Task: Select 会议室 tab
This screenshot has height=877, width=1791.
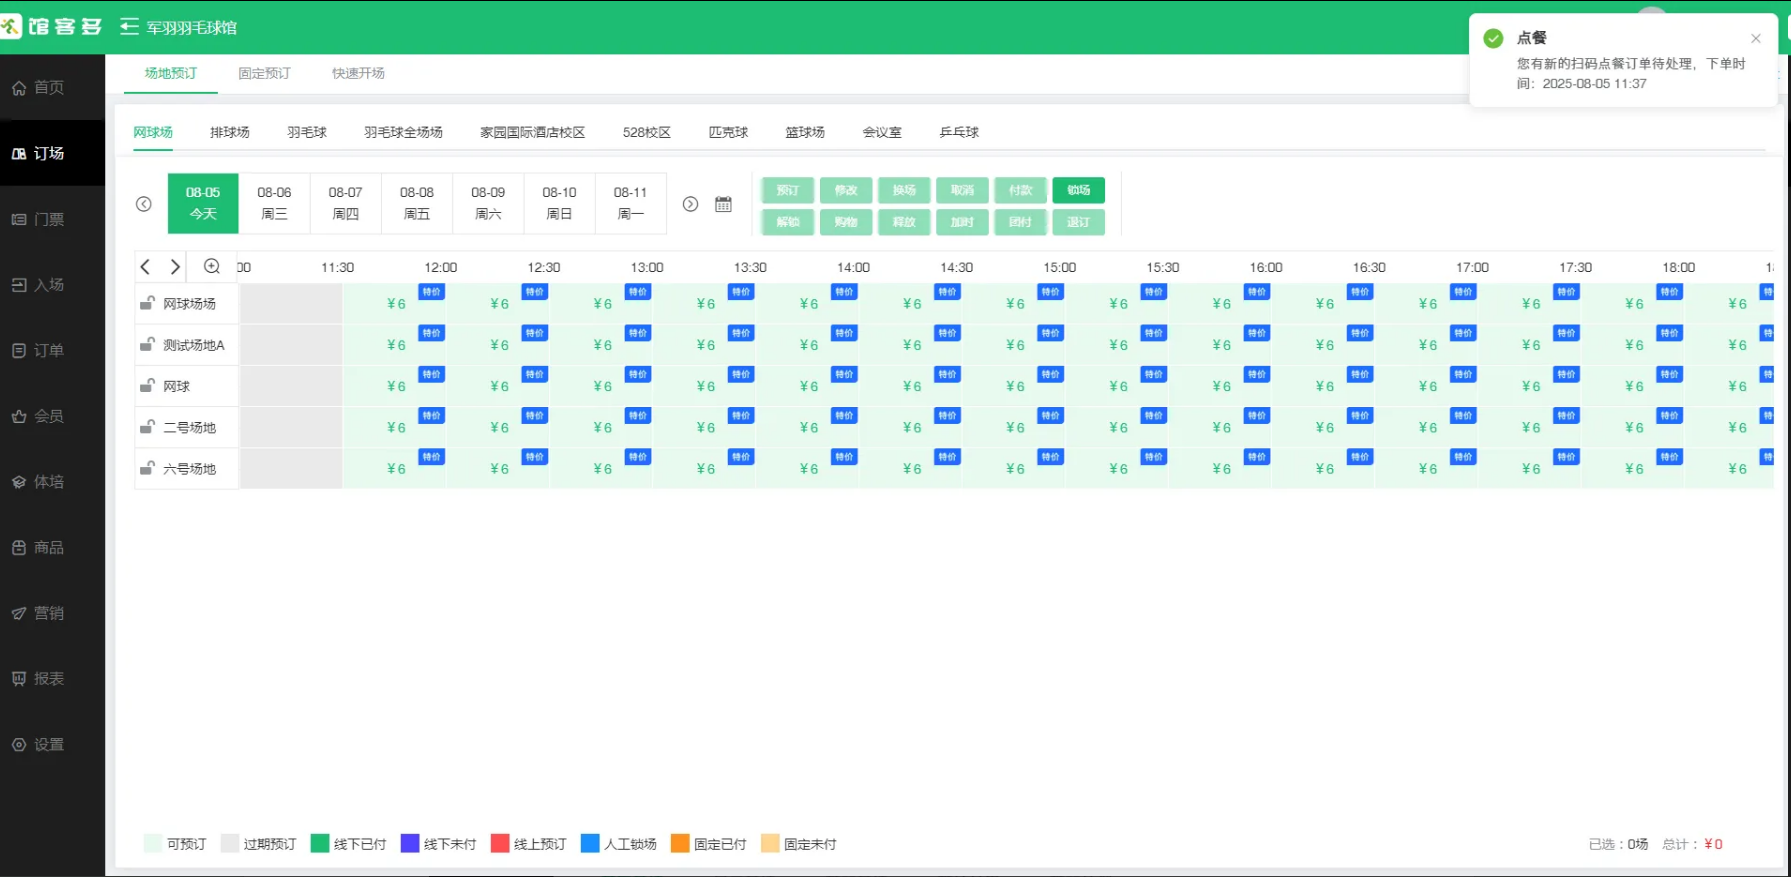Action: (882, 132)
